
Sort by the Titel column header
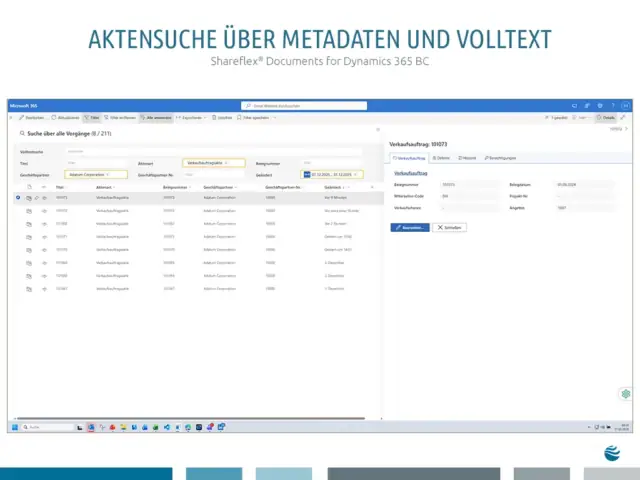[60, 187]
